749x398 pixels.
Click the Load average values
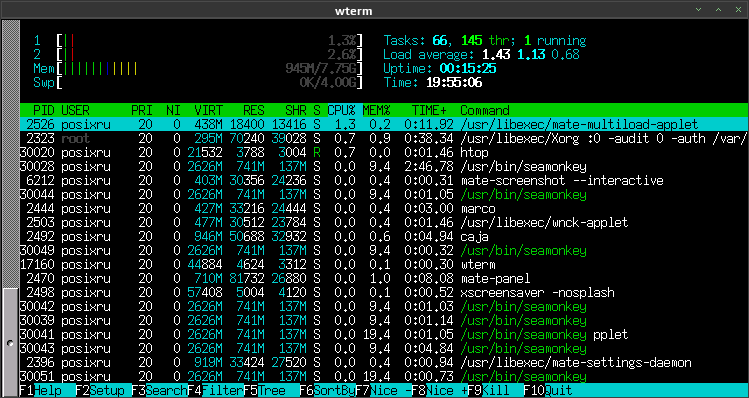pyautogui.click(x=531, y=54)
